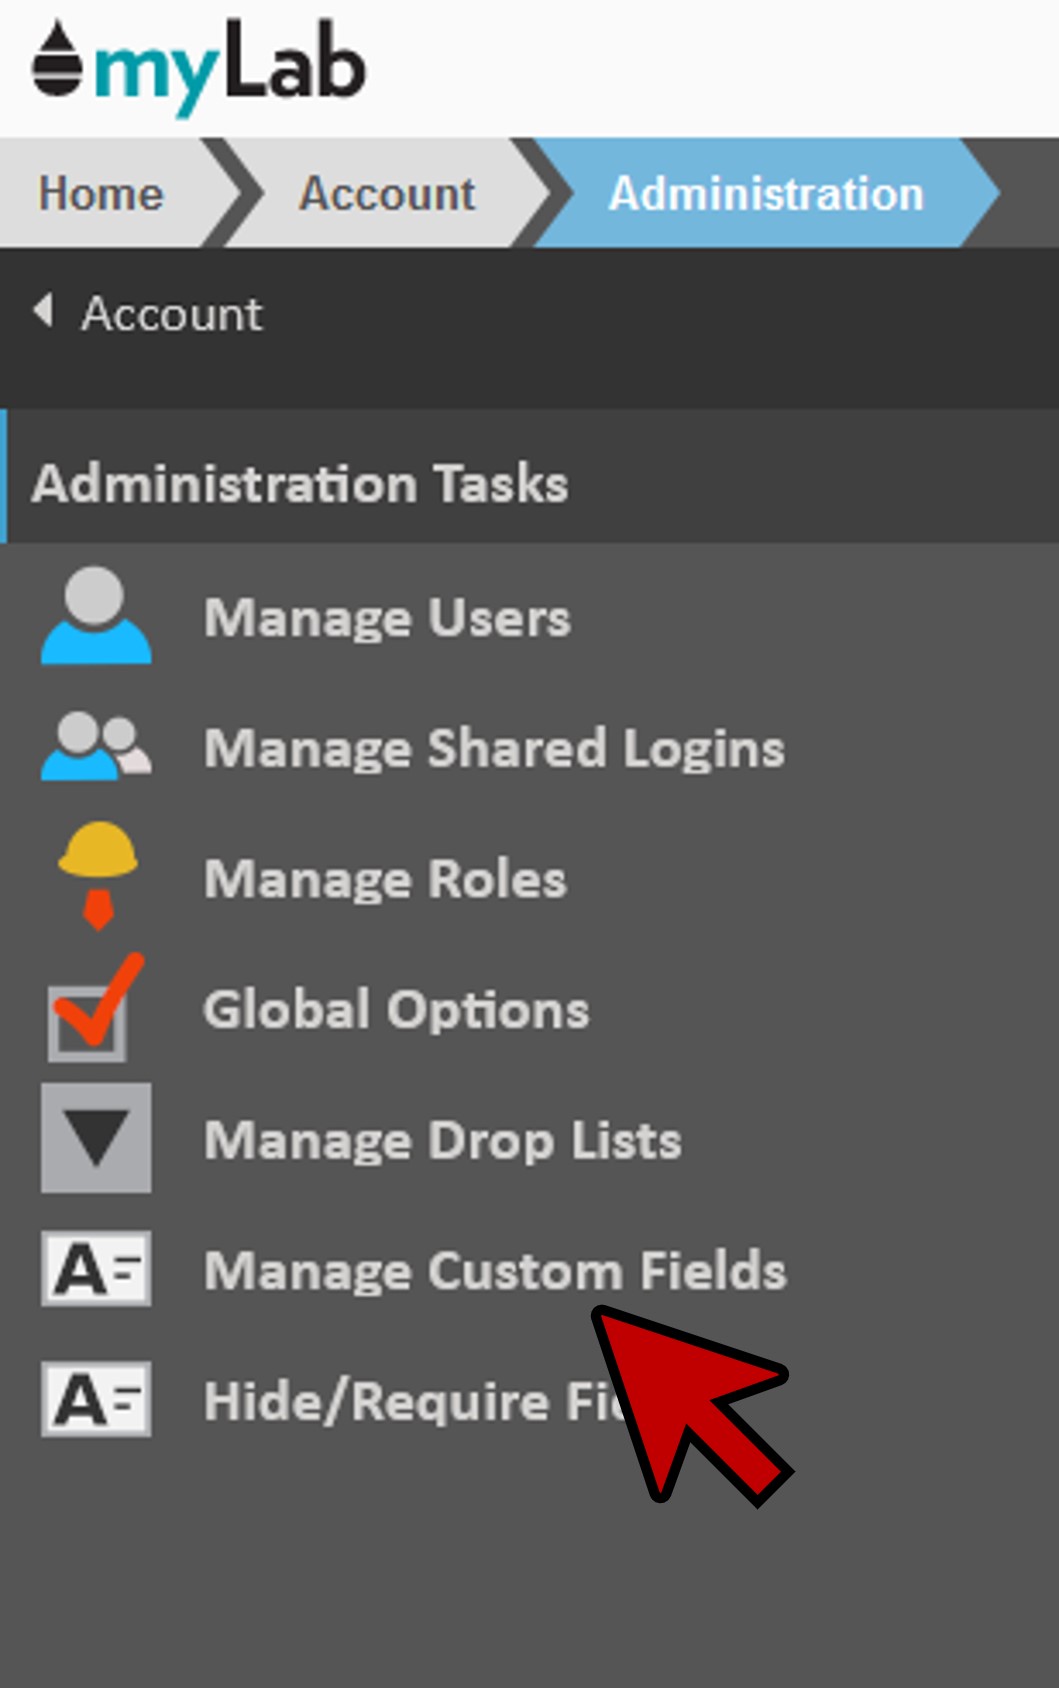The image size is (1059, 1688).
Task: Open the Manage Roles text link
Action: point(385,879)
